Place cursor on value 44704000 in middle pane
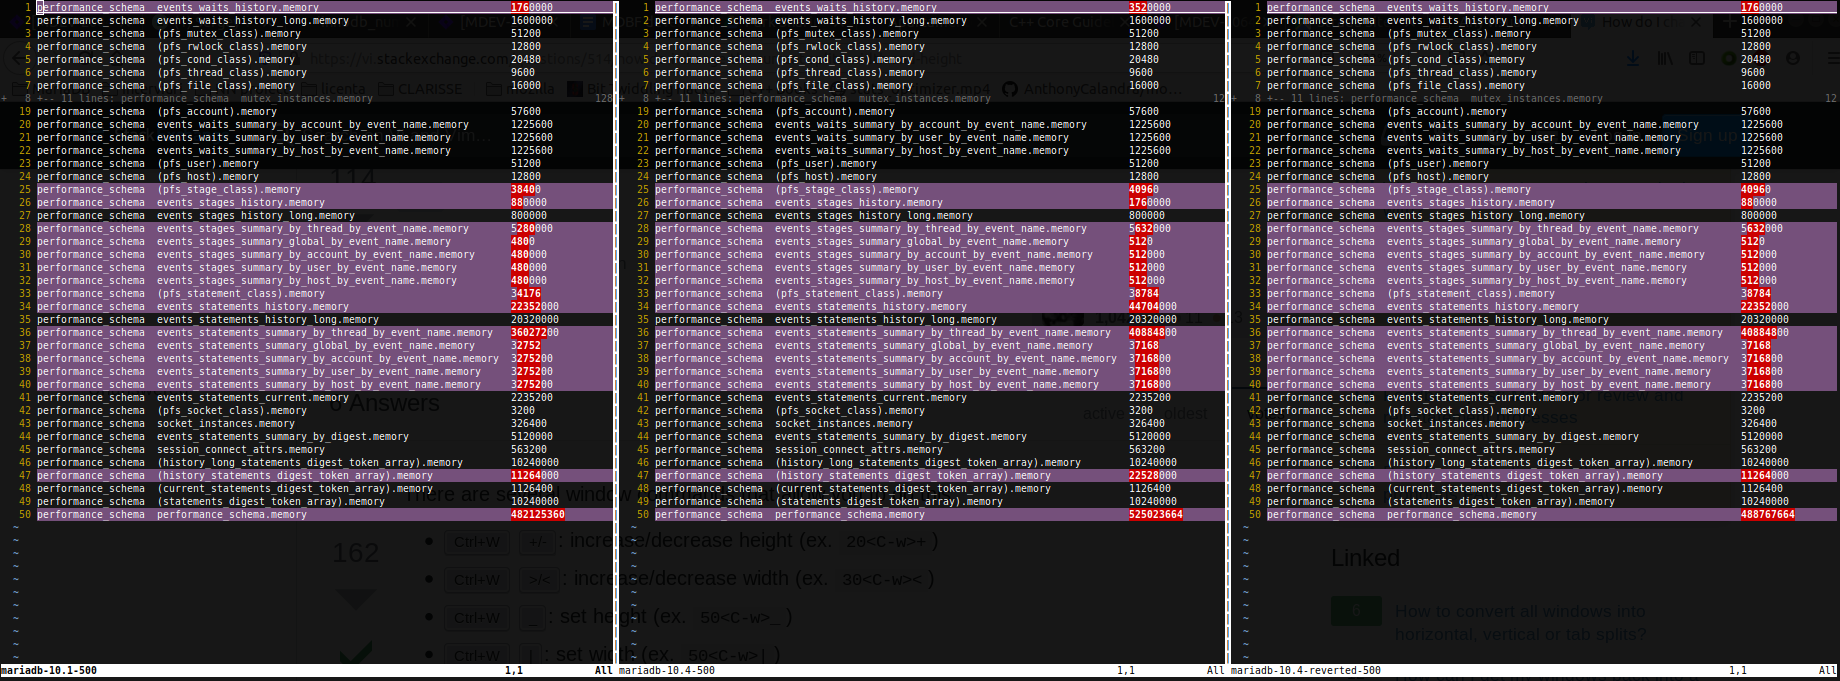Image resolution: width=1840 pixels, height=681 pixels. (1153, 307)
